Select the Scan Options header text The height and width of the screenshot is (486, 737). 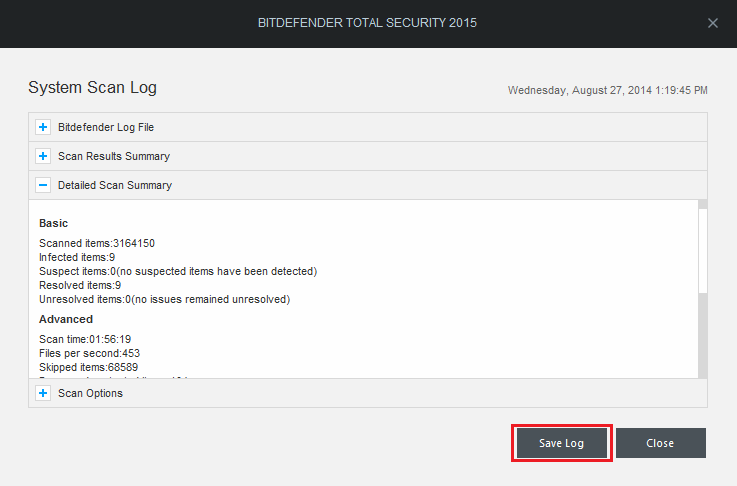click(x=90, y=393)
